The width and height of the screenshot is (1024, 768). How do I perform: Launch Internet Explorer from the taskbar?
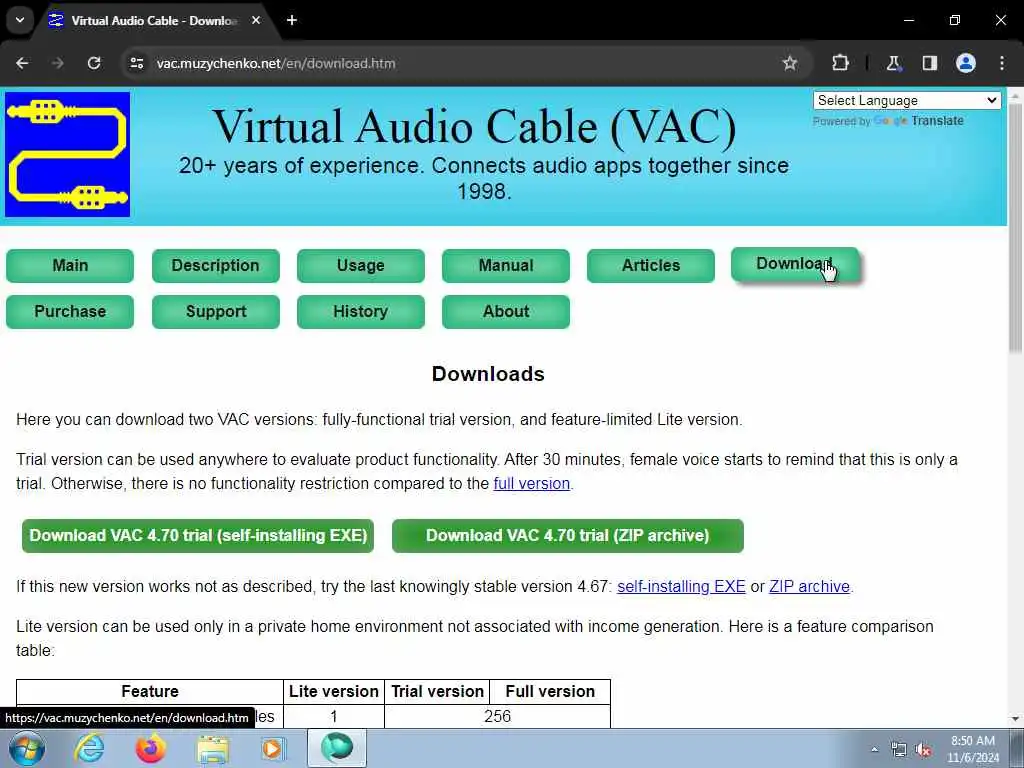[89, 749]
